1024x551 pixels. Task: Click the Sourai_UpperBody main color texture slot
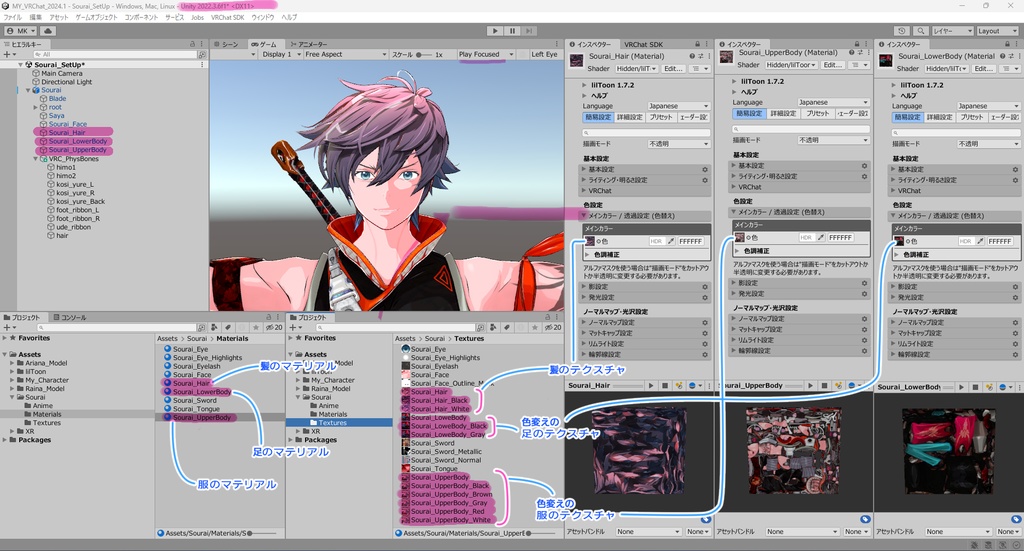coord(739,238)
